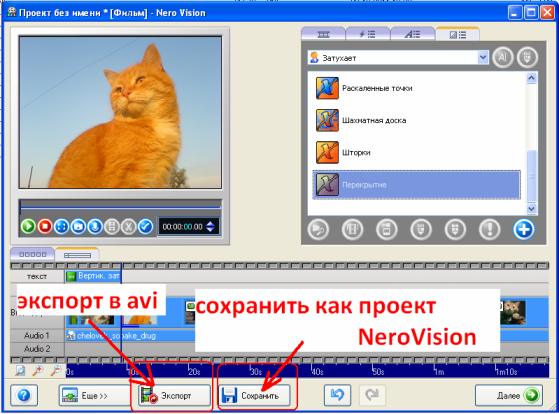559x414 pixels.
Task: Maximize the Nero Vision window
Action: click(x=531, y=13)
